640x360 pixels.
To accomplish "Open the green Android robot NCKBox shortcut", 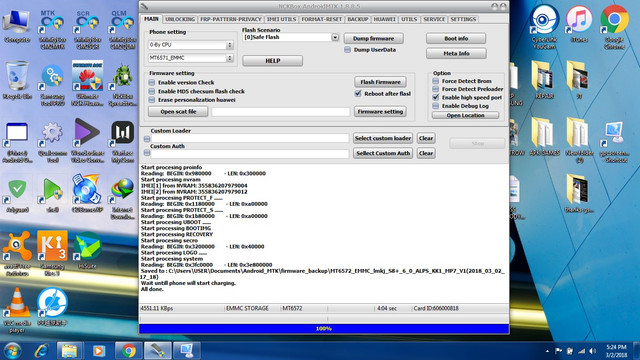I will click(122, 84).
